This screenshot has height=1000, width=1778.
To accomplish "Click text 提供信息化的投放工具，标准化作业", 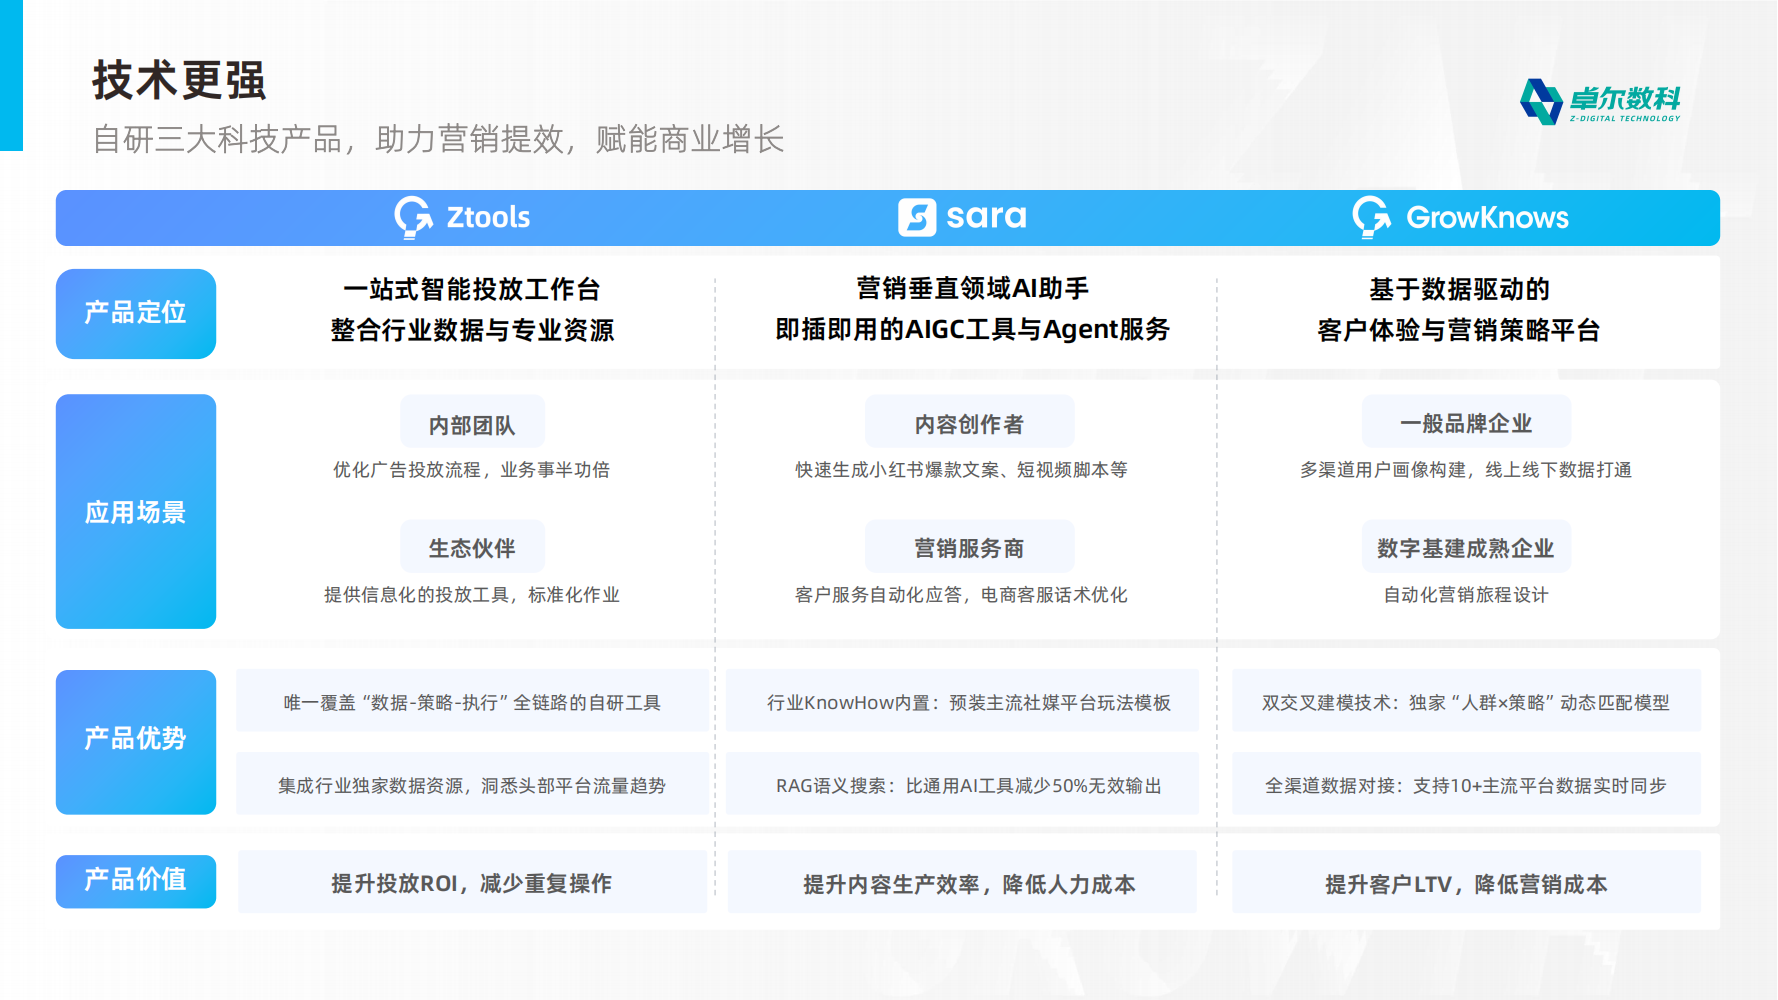I will [471, 595].
